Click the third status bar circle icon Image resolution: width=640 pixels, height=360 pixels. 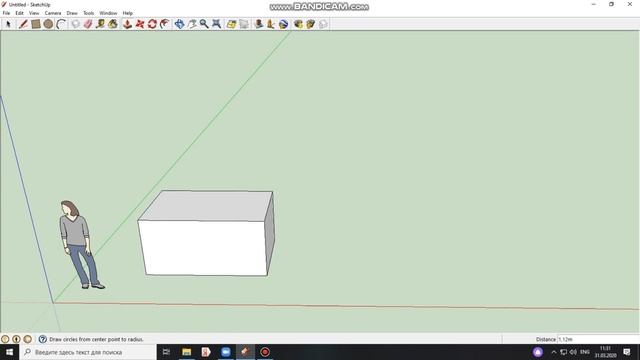[27, 339]
